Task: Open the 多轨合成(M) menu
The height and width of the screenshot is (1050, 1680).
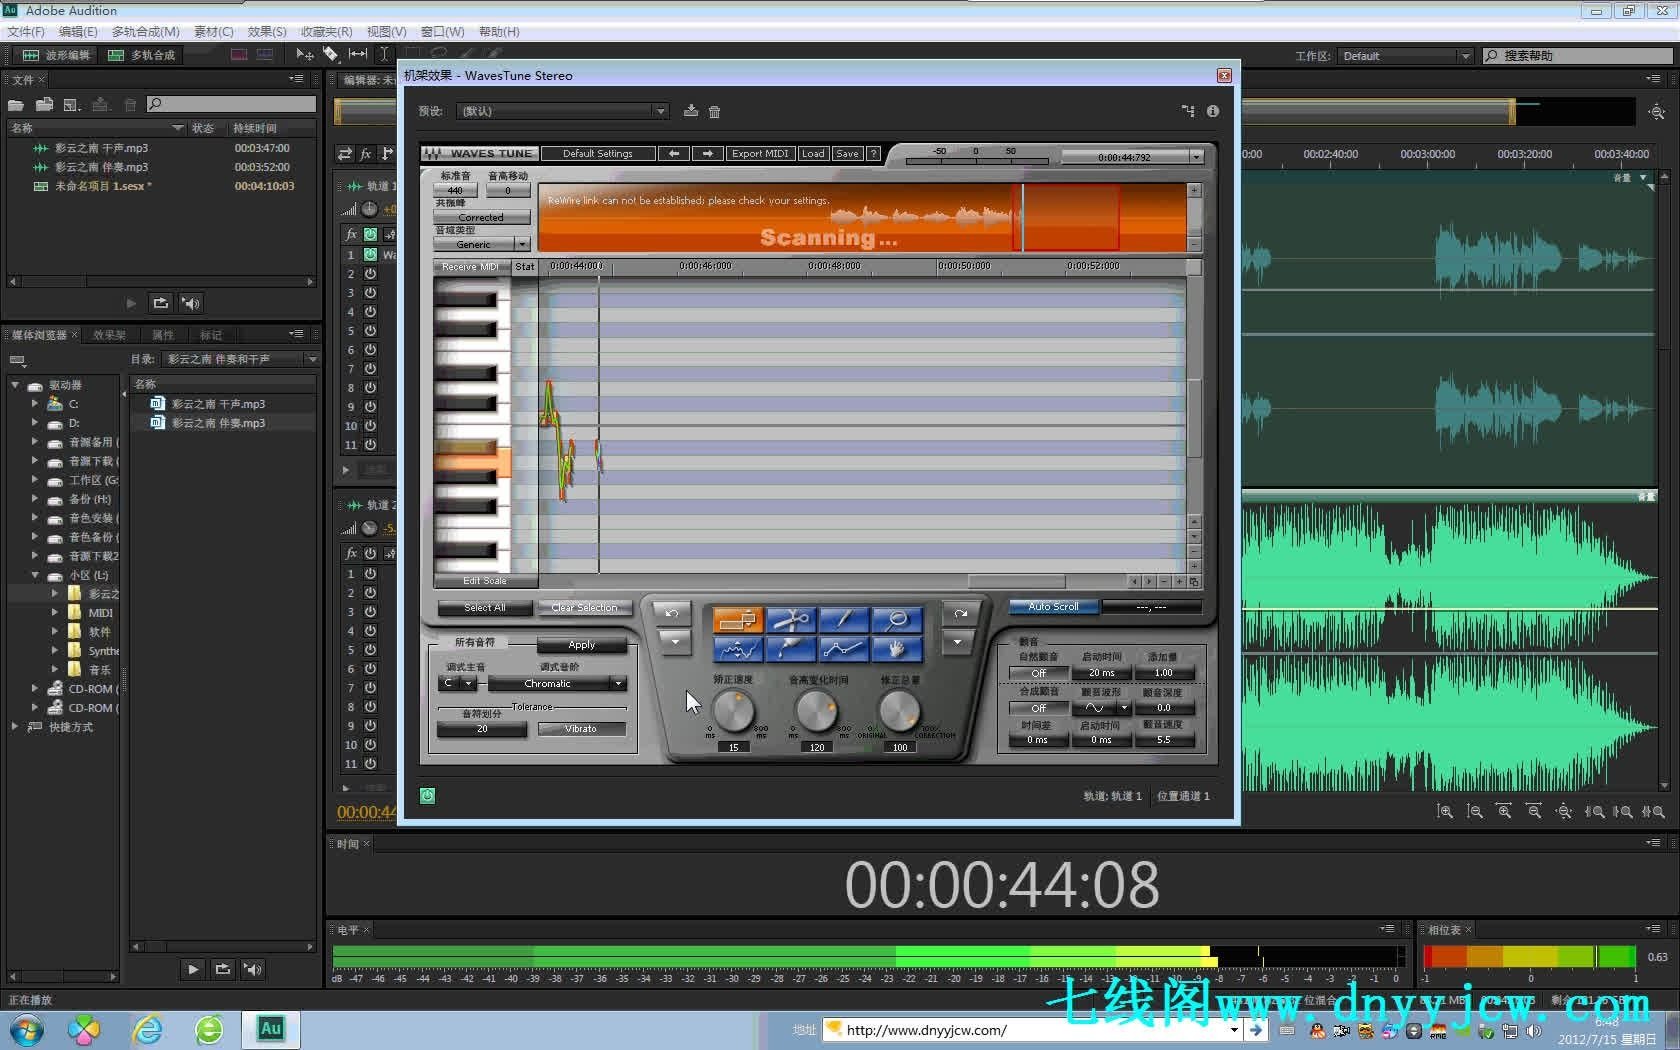Action: pyautogui.click(x=146, y=32)
